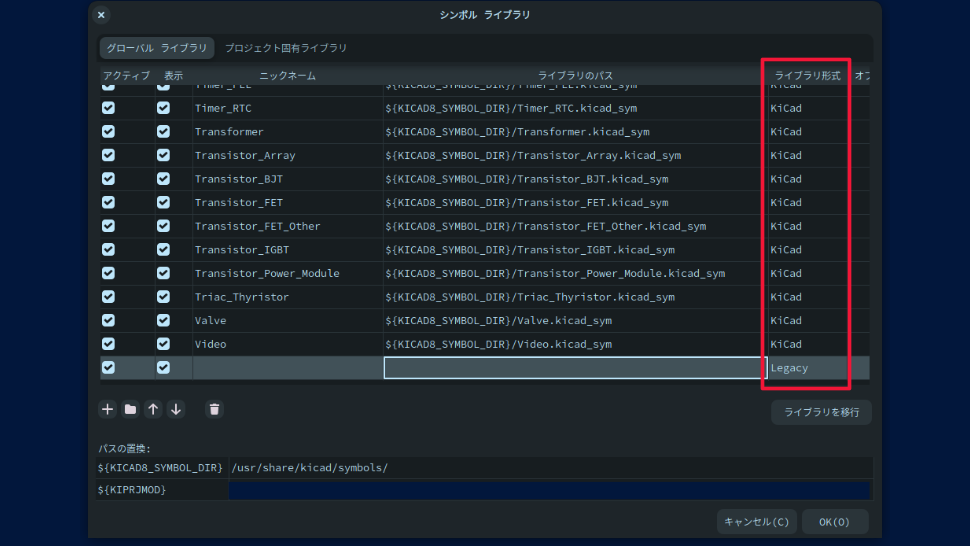Click the ${KICAD8_SYMBOL_DIR} substitution name

[160, 468]
